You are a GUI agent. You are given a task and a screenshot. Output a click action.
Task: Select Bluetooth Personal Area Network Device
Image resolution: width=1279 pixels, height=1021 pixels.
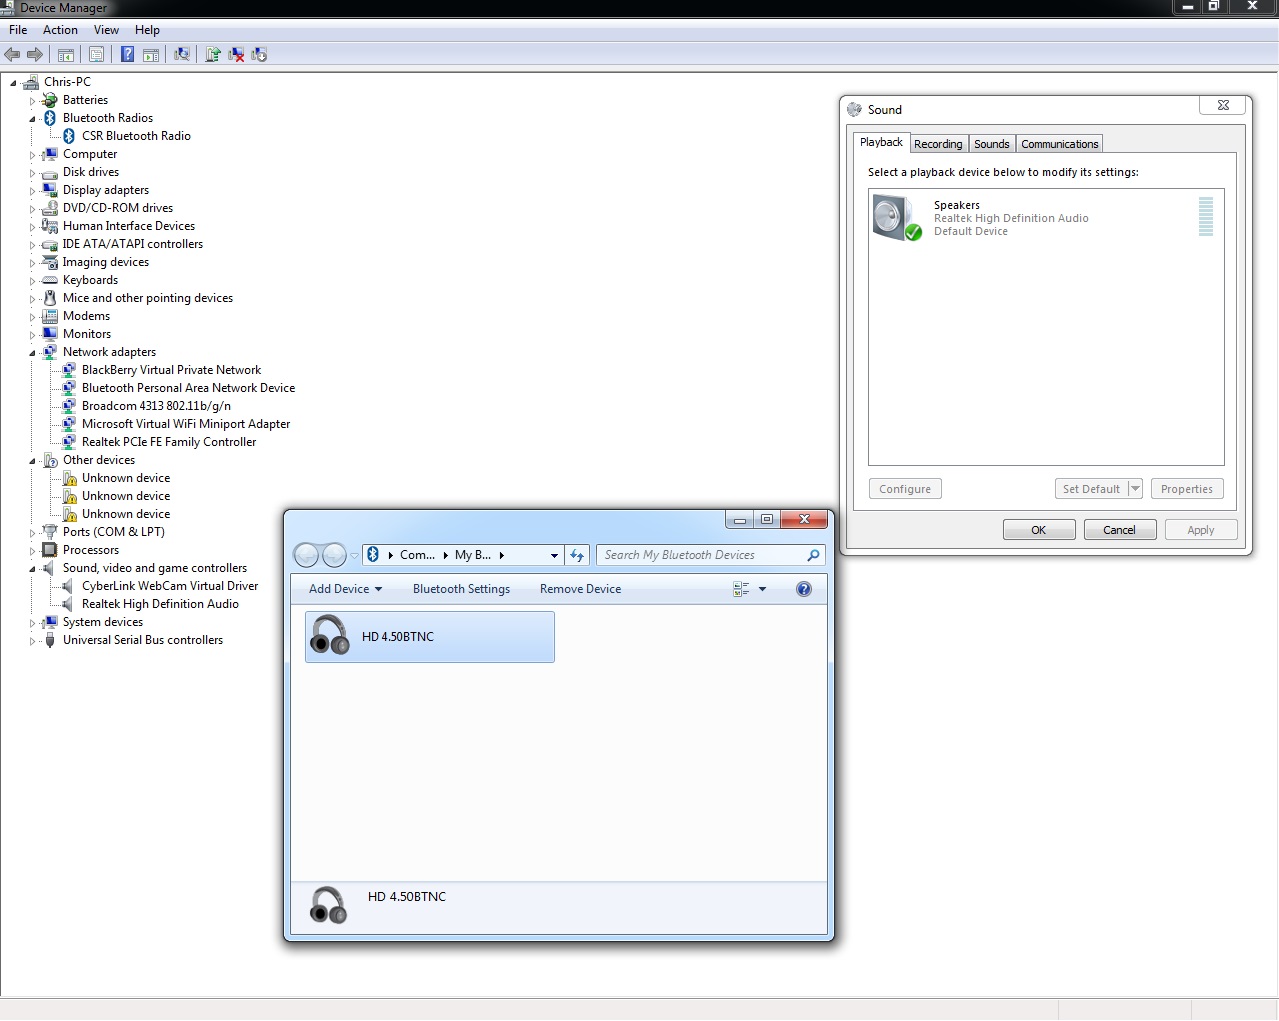[188, 388]
